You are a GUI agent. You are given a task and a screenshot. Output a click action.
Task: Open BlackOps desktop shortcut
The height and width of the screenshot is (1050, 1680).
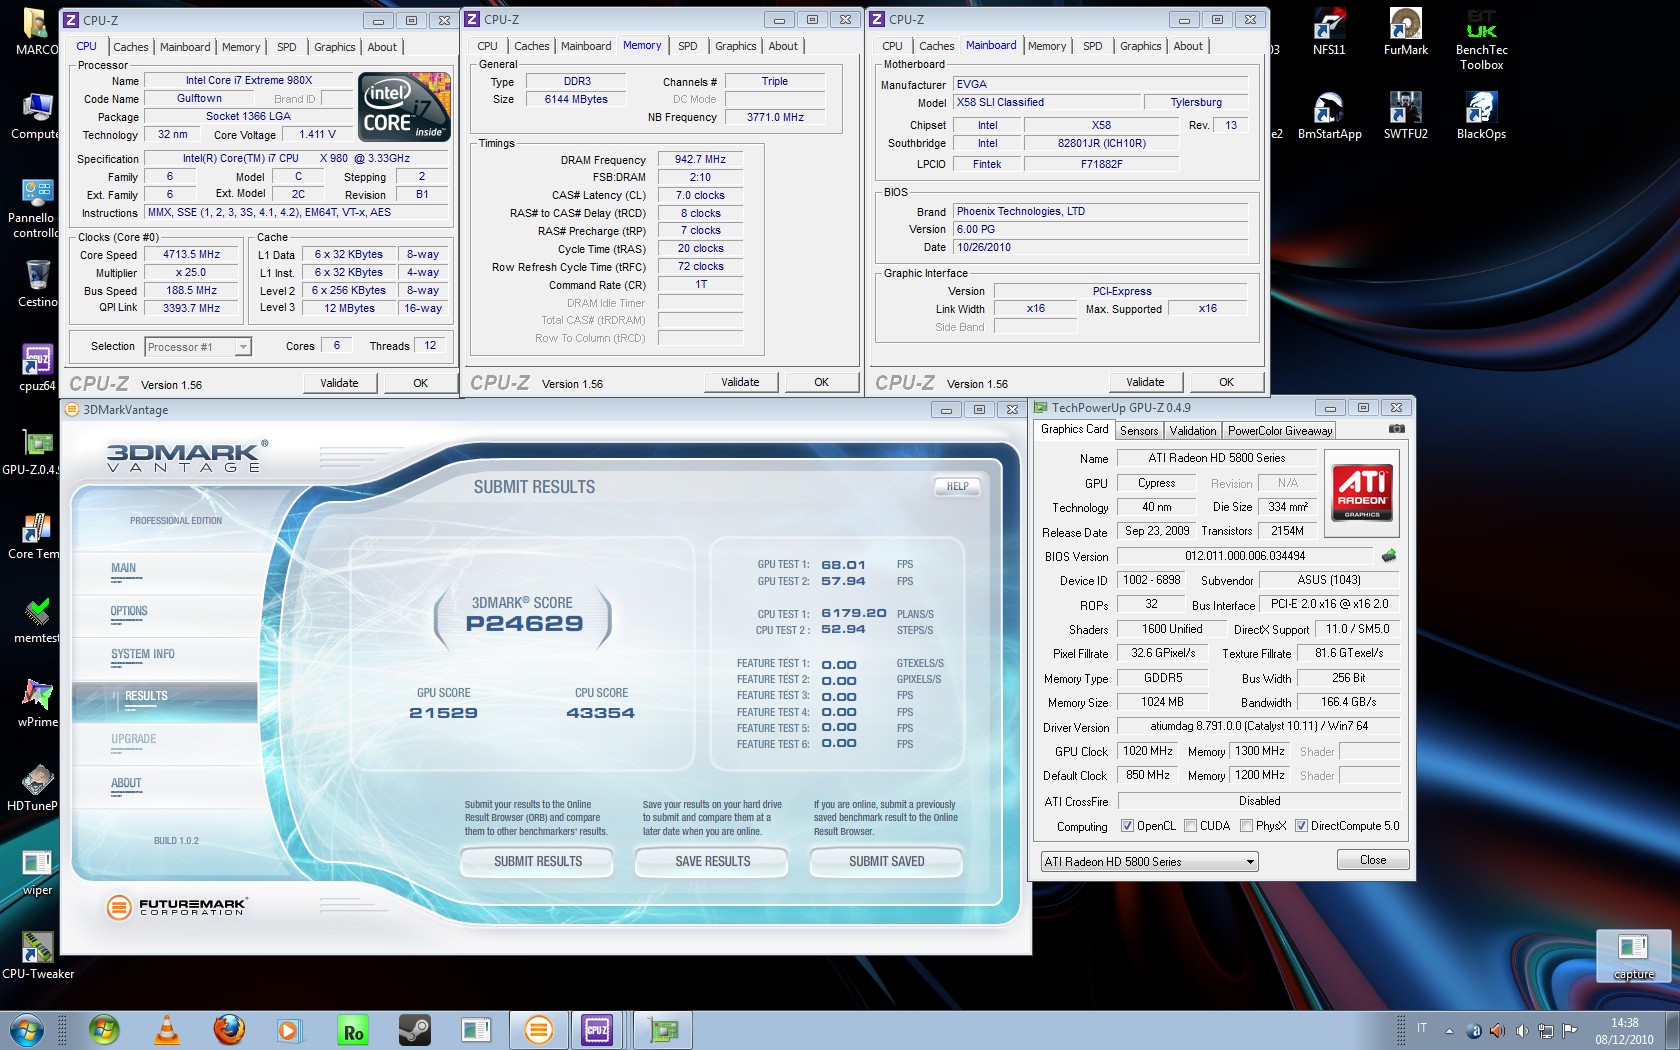pyautogui.click(x=1481, y=116)
